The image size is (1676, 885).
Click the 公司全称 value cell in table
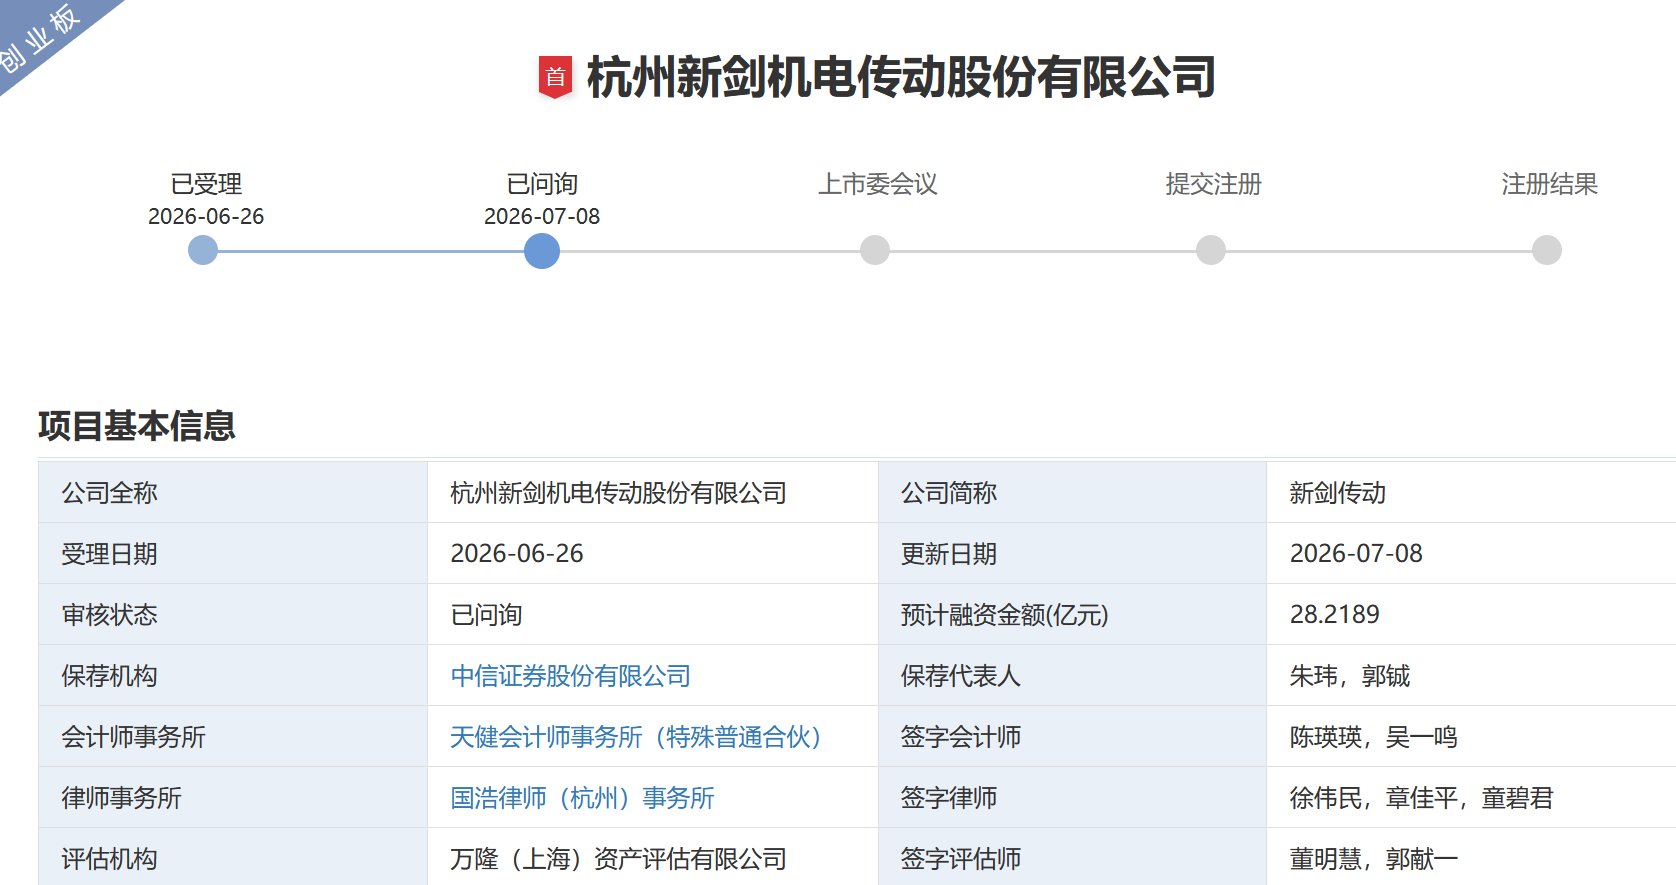(x=653, y=492)
